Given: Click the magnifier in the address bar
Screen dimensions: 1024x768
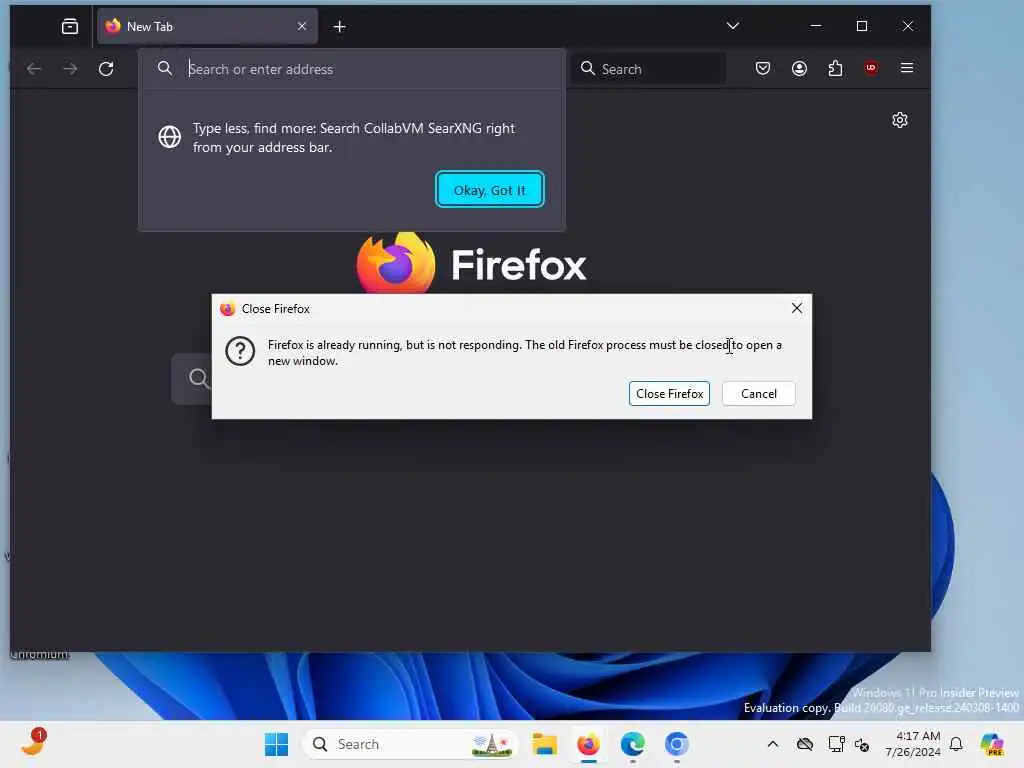Looking at the screenshot, I should tap(165, 68).
